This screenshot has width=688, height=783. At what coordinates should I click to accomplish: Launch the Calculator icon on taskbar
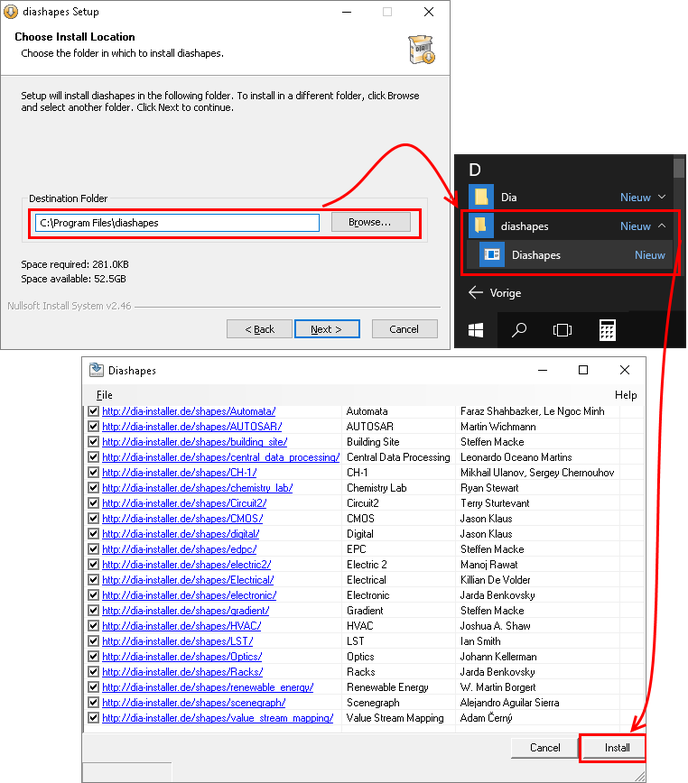click(607, 330)
